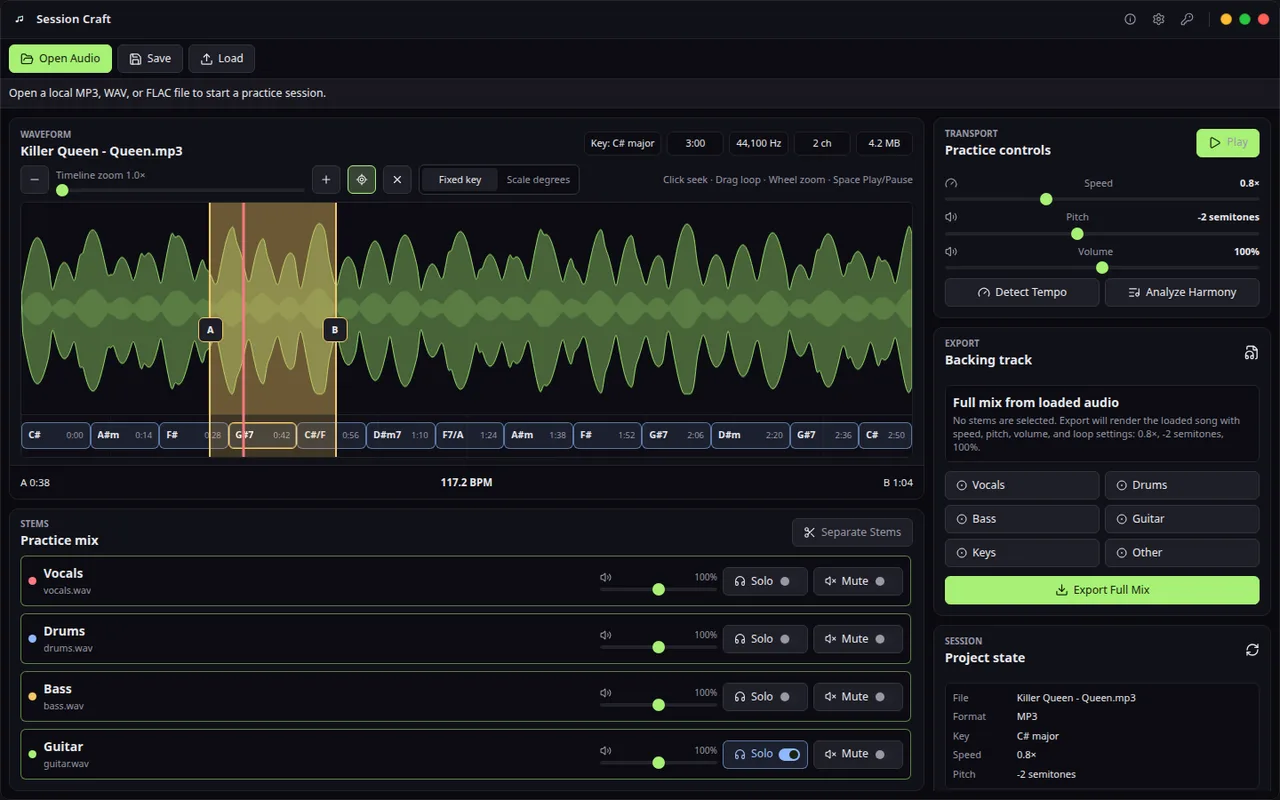The width and height of the screenshot is (1280, 800).
Task: Click the speaker icon next to Vocals volume
Action: click(x=605, y=577)
